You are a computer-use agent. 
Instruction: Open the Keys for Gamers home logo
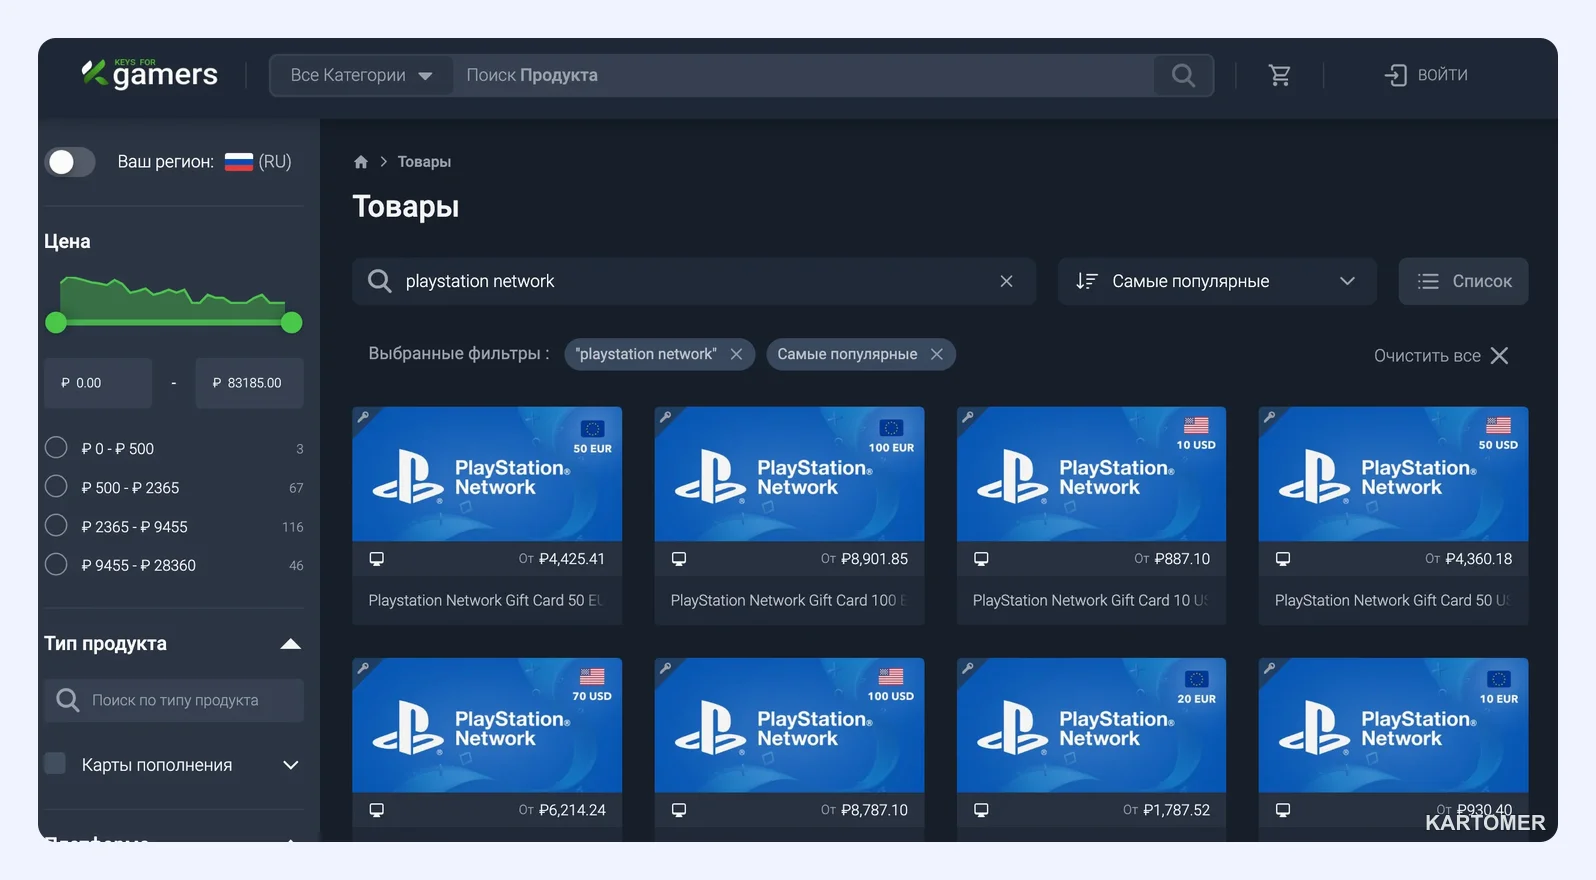click(x=149, y=74)
